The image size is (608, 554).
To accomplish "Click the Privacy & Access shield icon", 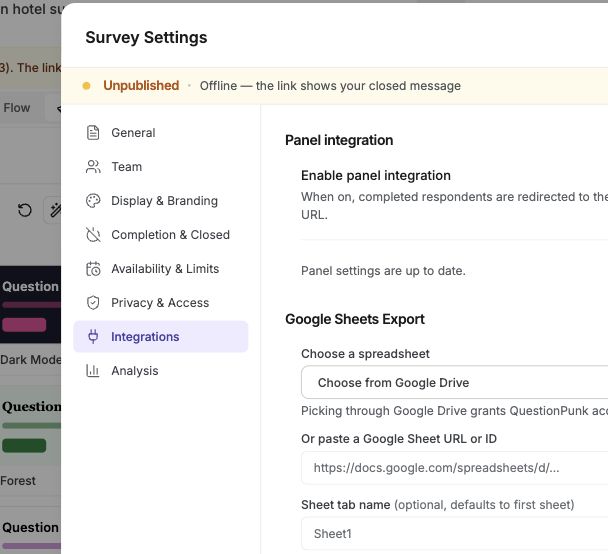I will (x=93, y=303).
